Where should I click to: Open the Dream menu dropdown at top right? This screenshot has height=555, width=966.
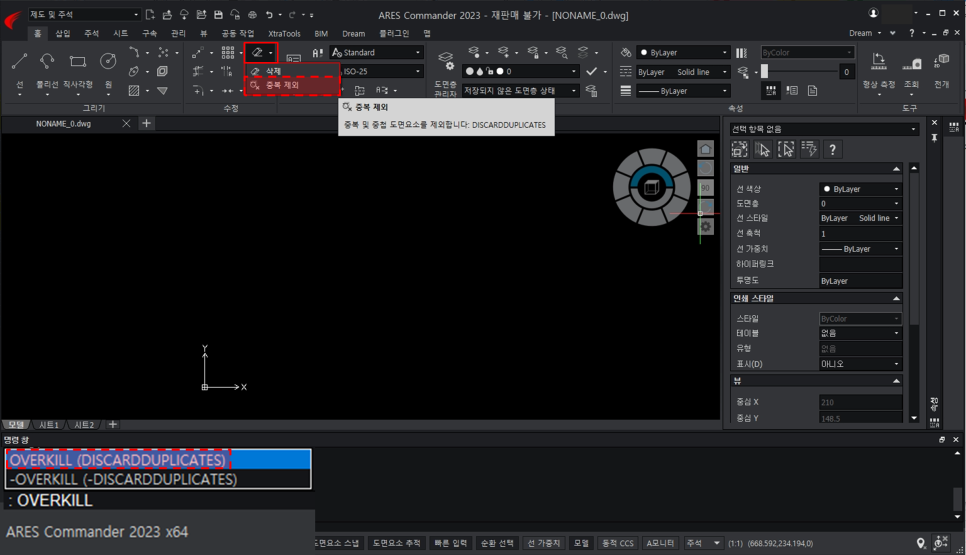coord(865,33)
